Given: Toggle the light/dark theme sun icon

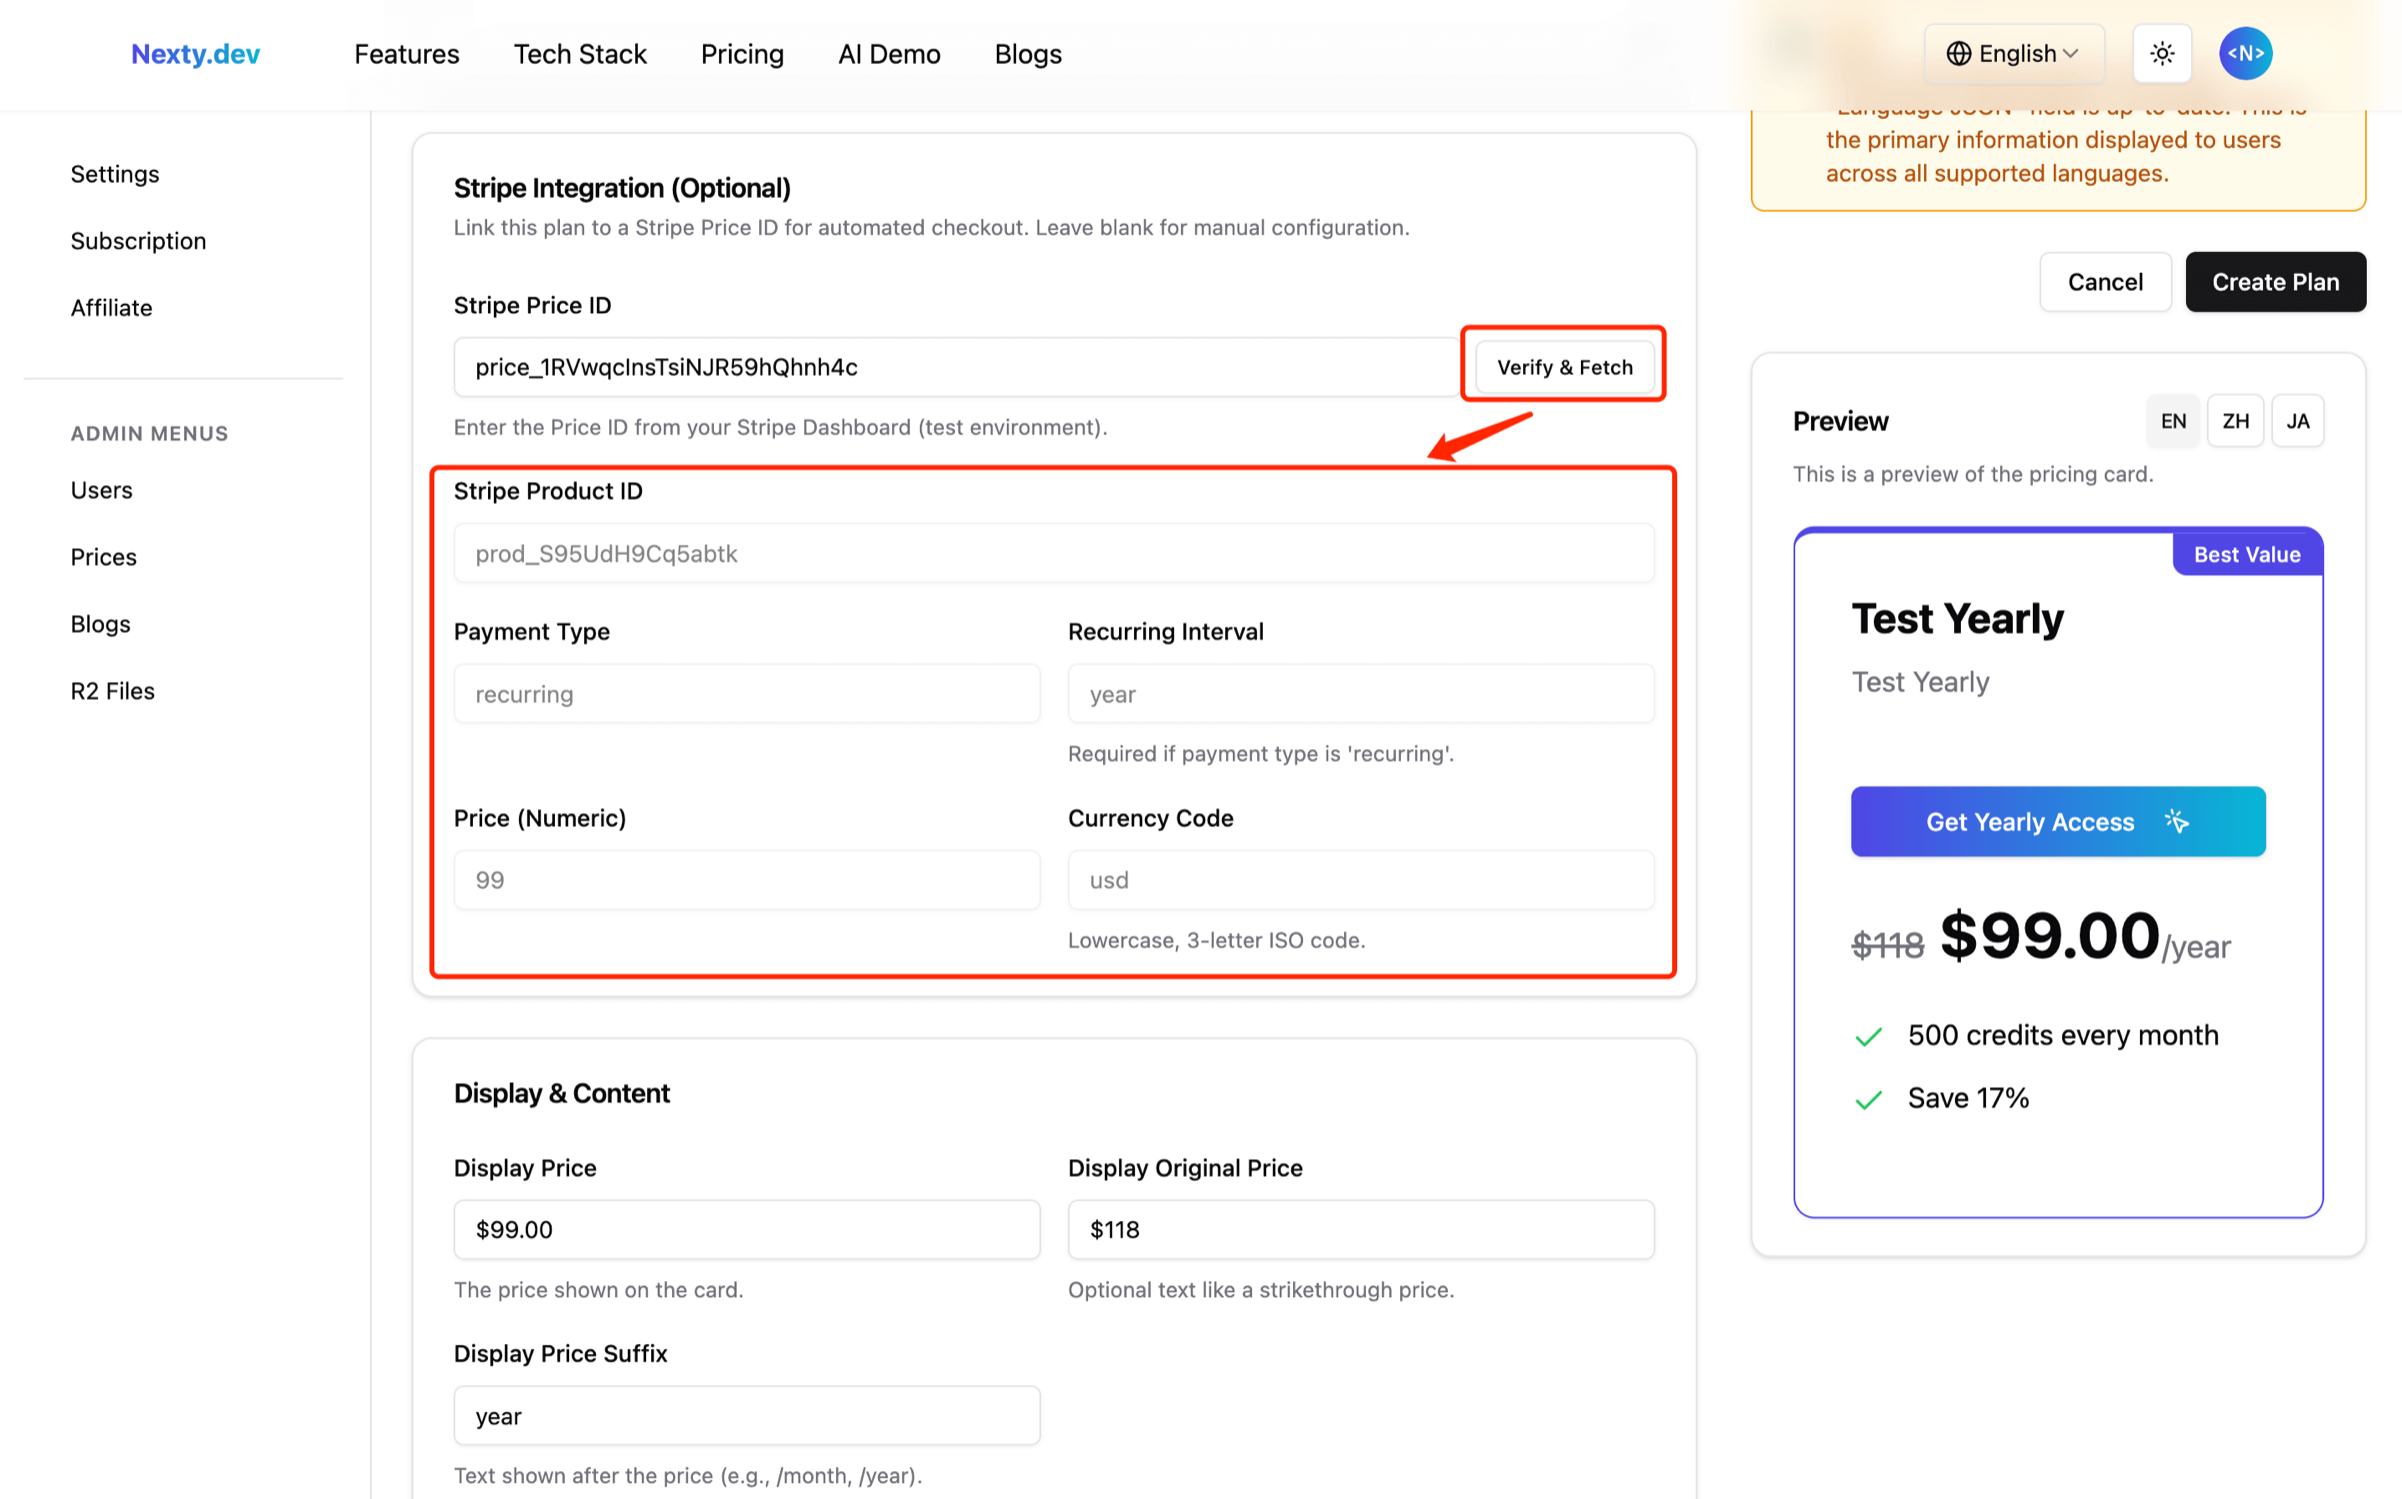Looking at the screenshot, I should 2161,54.
